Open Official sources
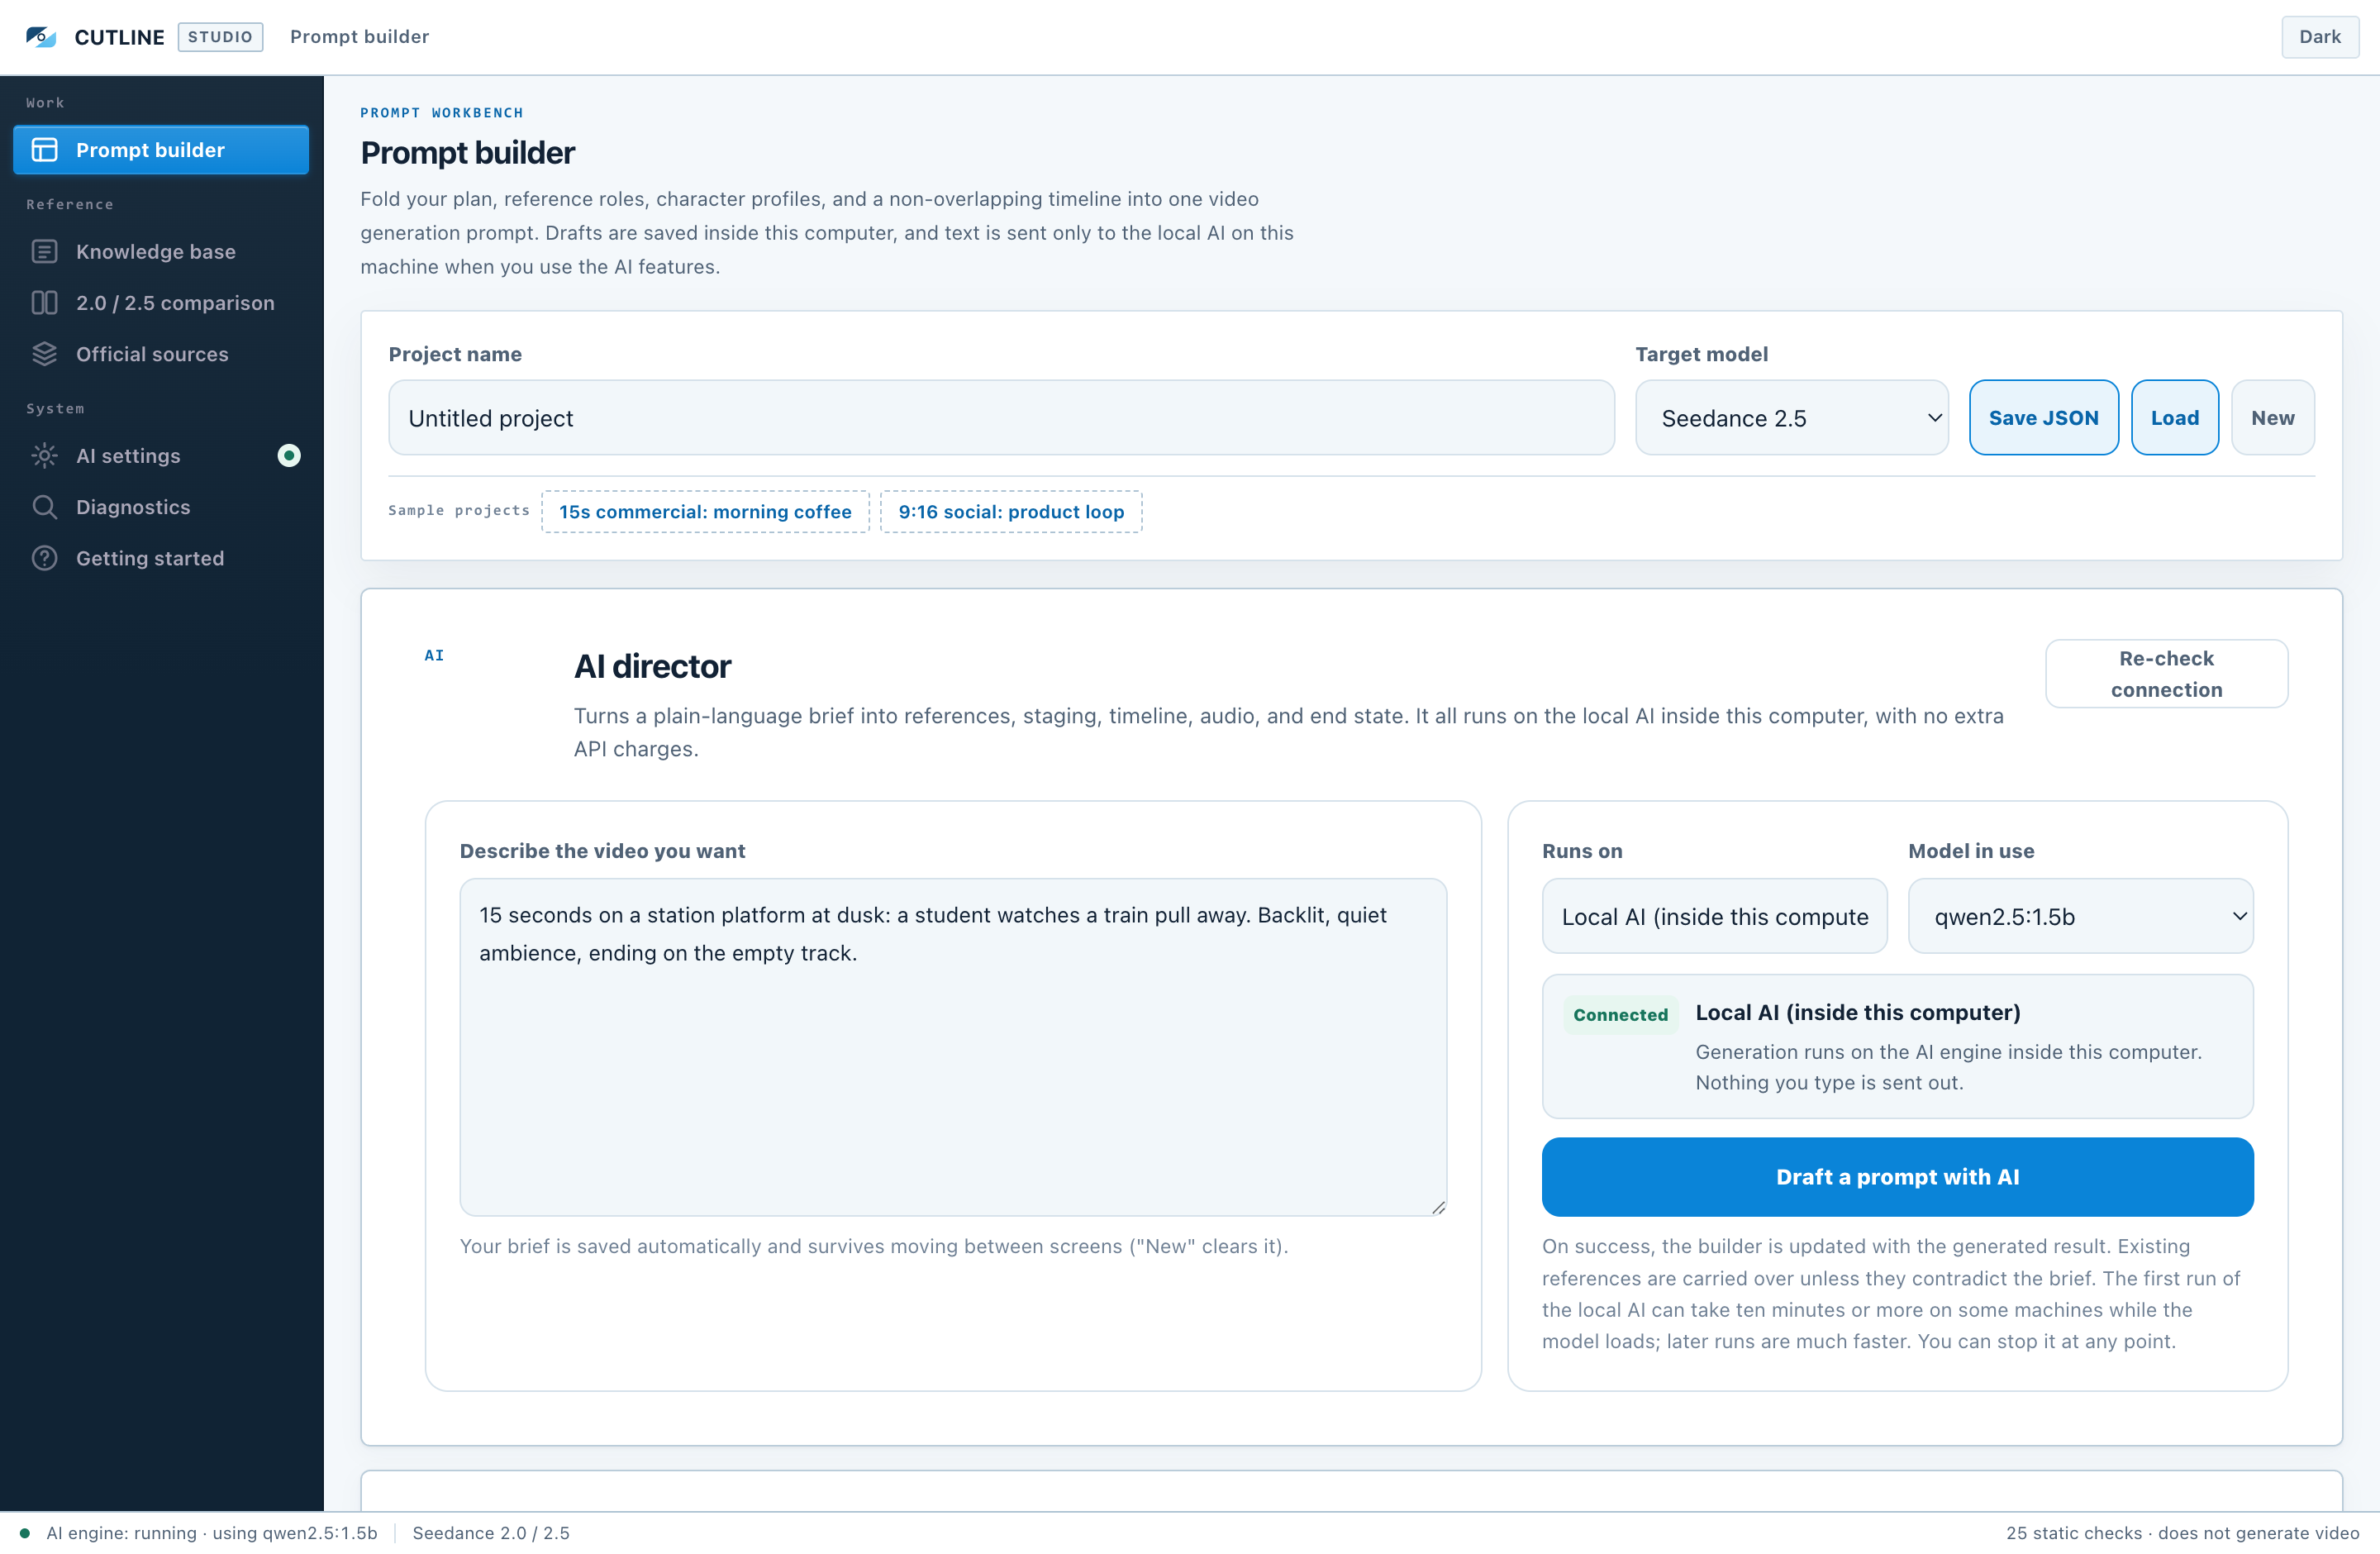 pyautogui.click(x=161, y=354)
